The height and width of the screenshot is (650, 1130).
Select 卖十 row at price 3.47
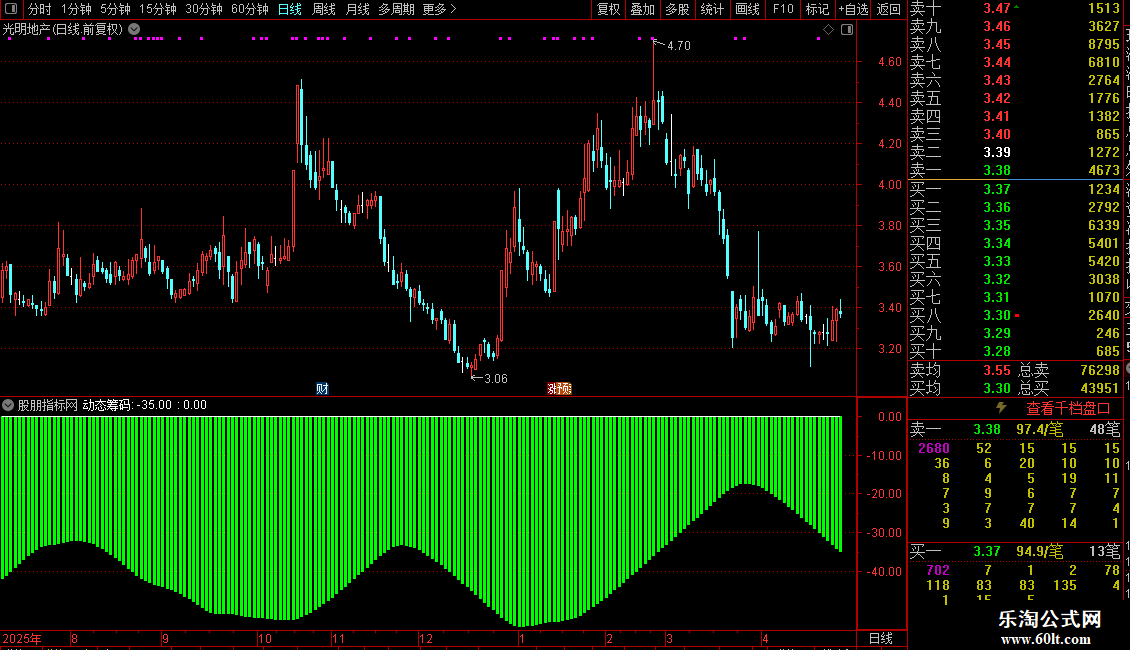coord(1015,9)
